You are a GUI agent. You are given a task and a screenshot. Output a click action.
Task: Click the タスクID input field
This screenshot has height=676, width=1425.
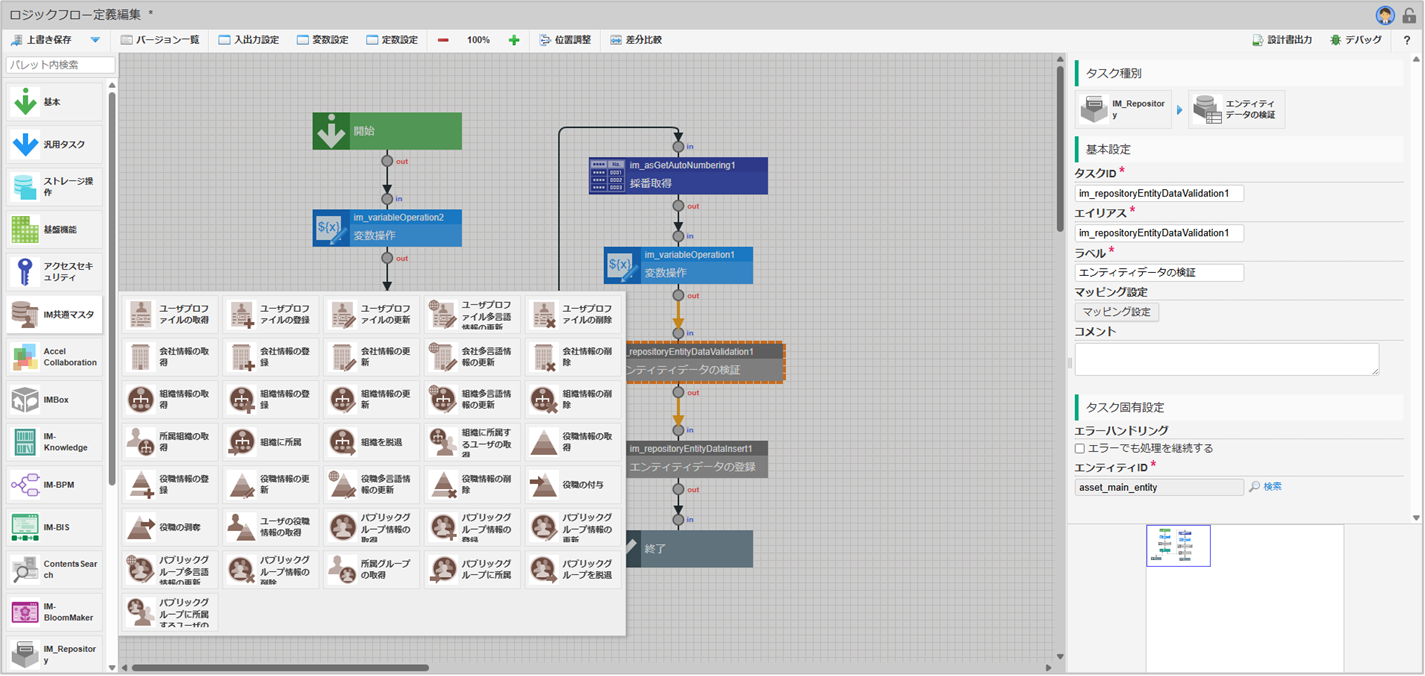(1159, 193)
